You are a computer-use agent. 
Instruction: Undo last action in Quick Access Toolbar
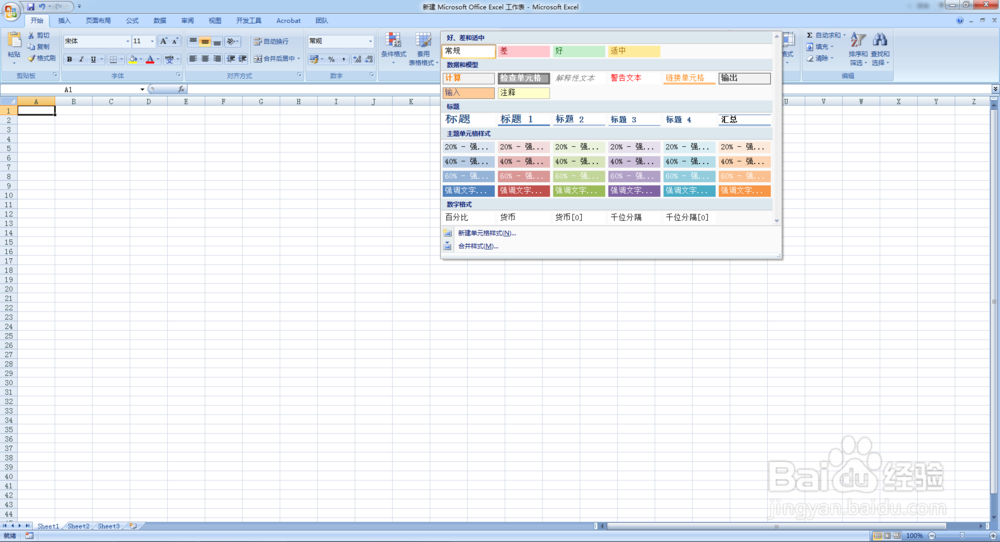point(41,6)
